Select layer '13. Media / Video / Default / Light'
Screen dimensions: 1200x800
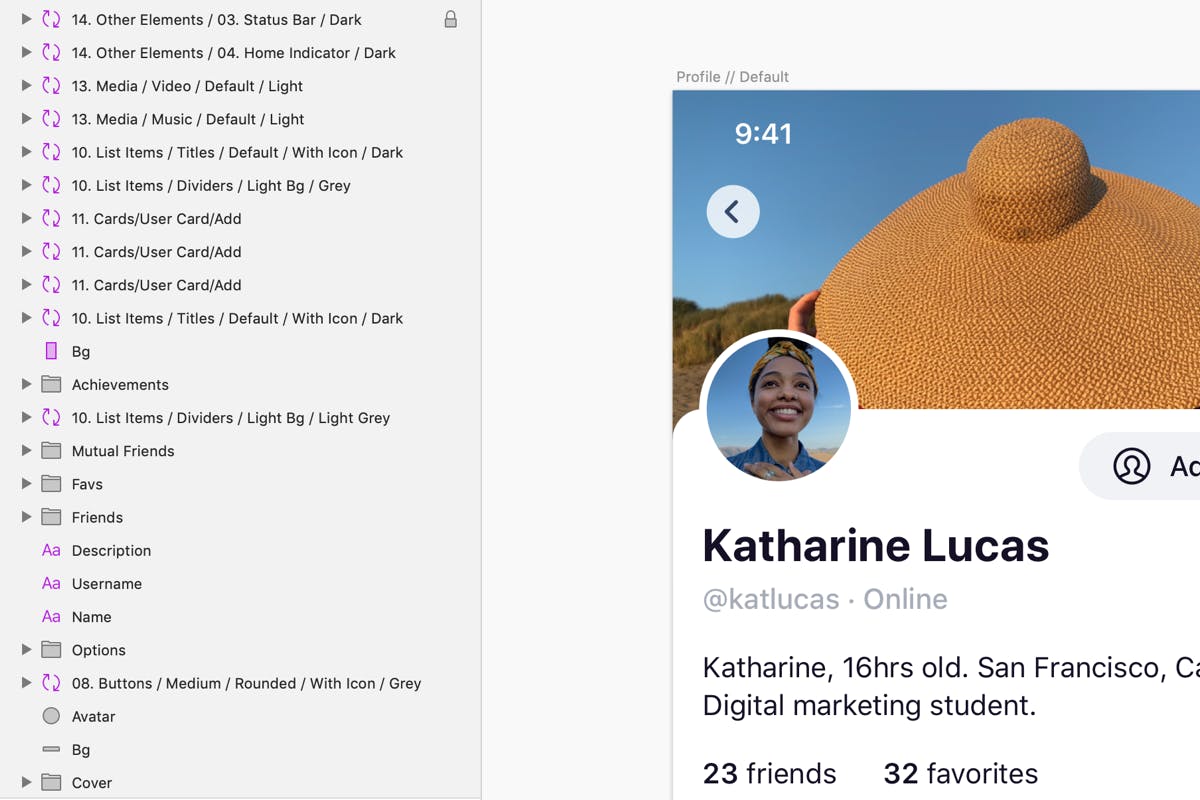click(x=187, y=86)
